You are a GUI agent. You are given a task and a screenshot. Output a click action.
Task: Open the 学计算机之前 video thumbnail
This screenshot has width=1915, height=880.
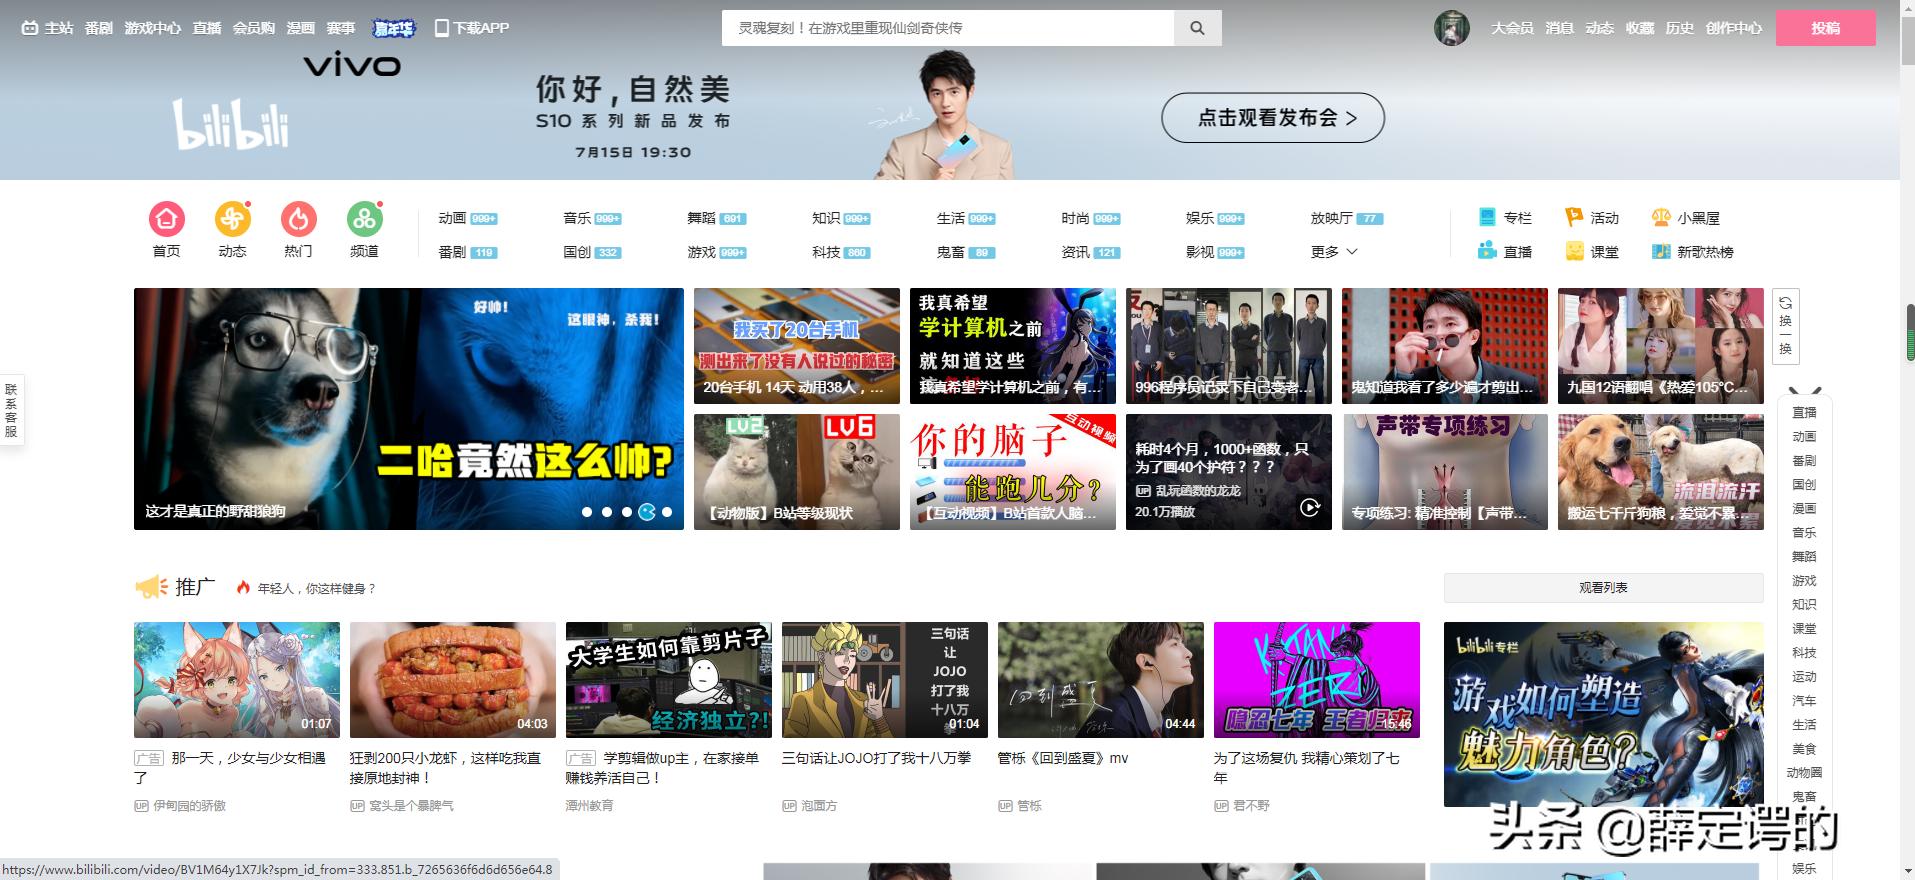coord(1013,346)
